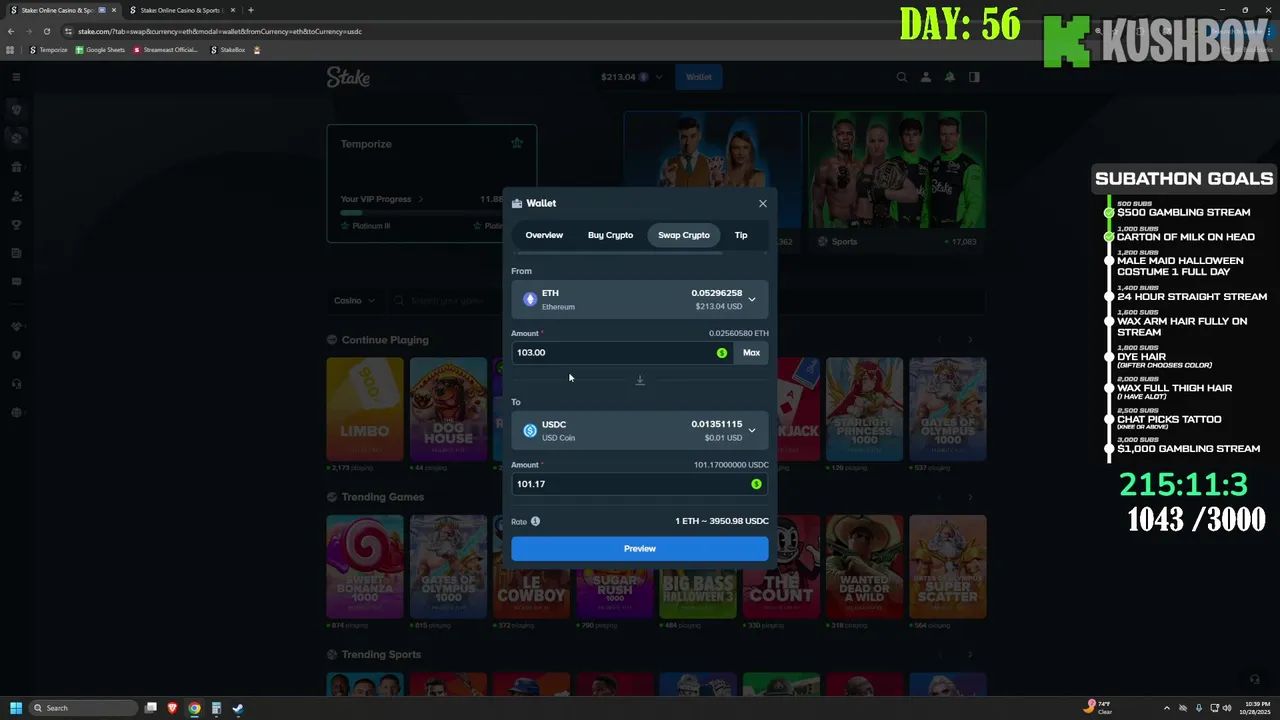Open a new browser tab
This screenshot has height=720, width=1280.
point(251,10)
